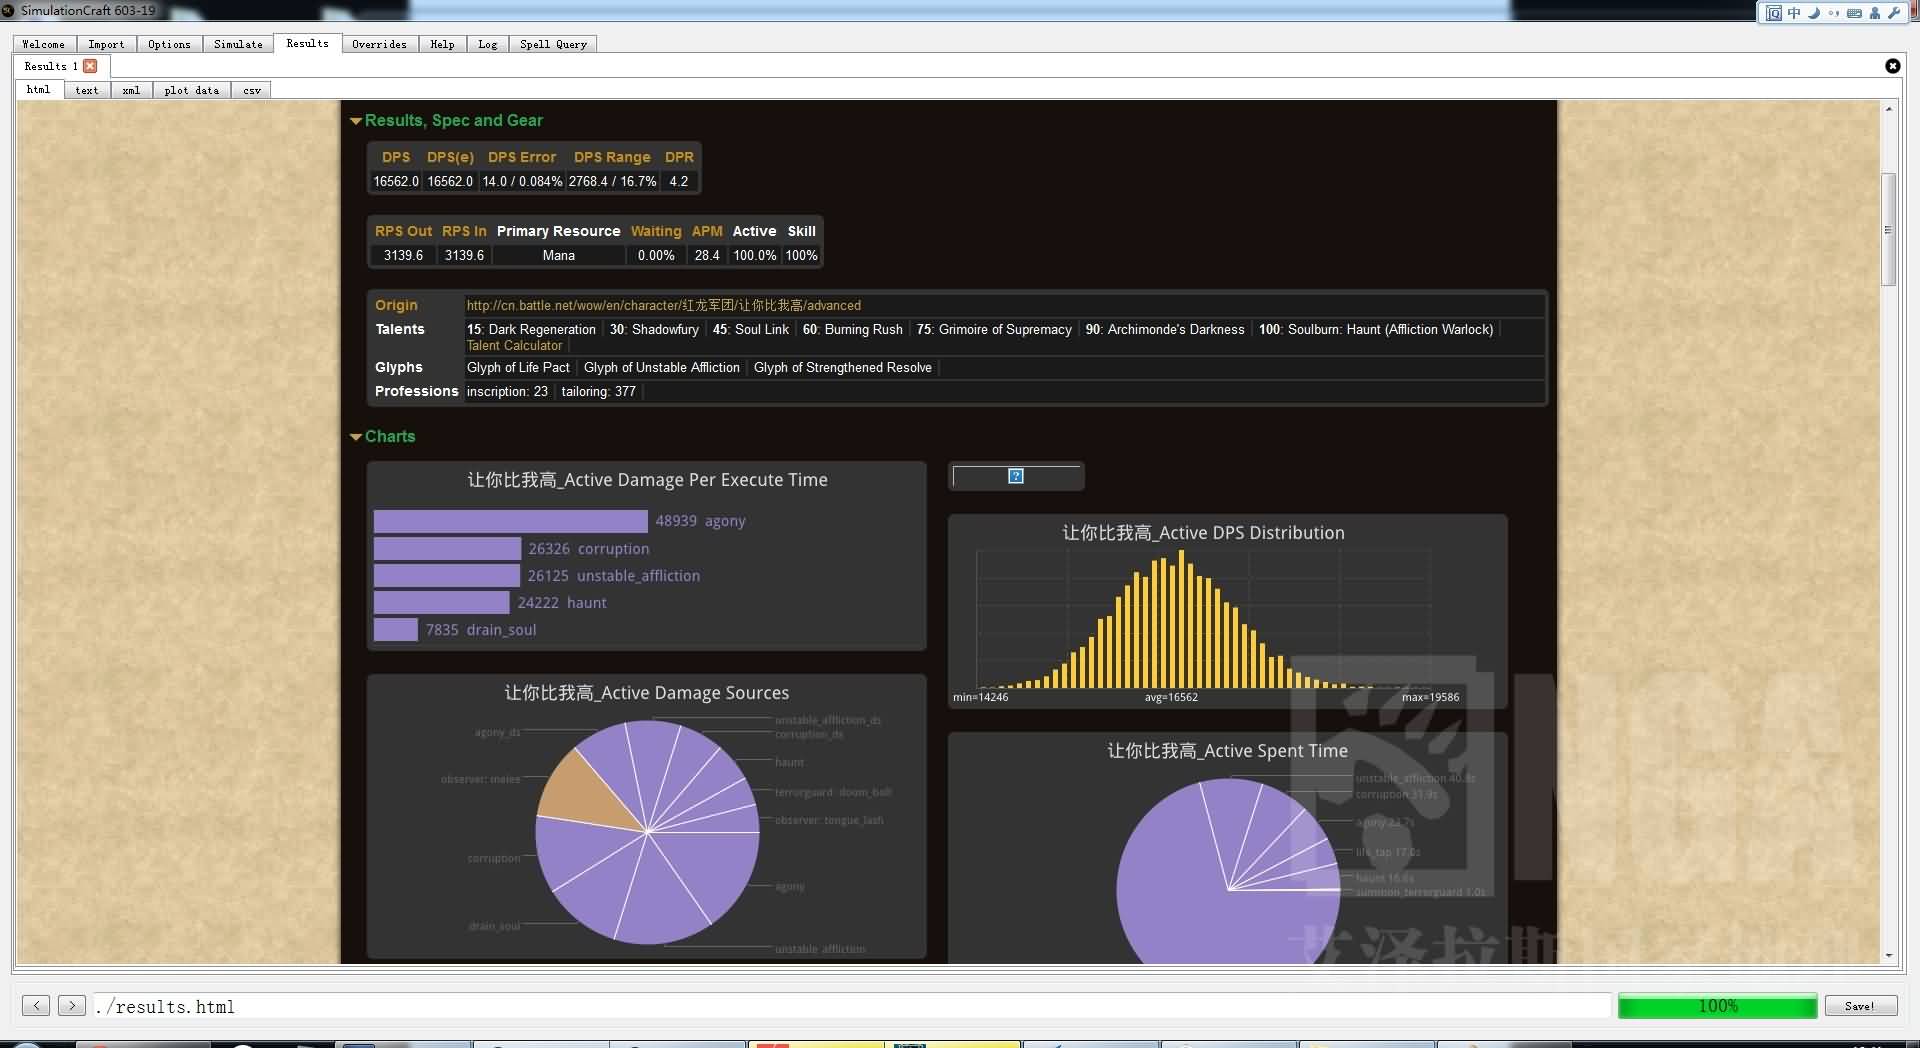Switch to the text output tab
The image size is (1920, 1048).
87,90
